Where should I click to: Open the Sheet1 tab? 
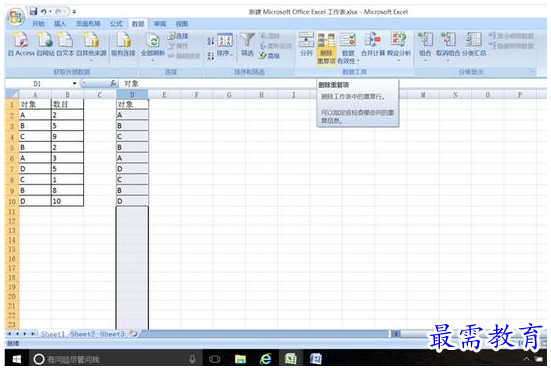53,334
